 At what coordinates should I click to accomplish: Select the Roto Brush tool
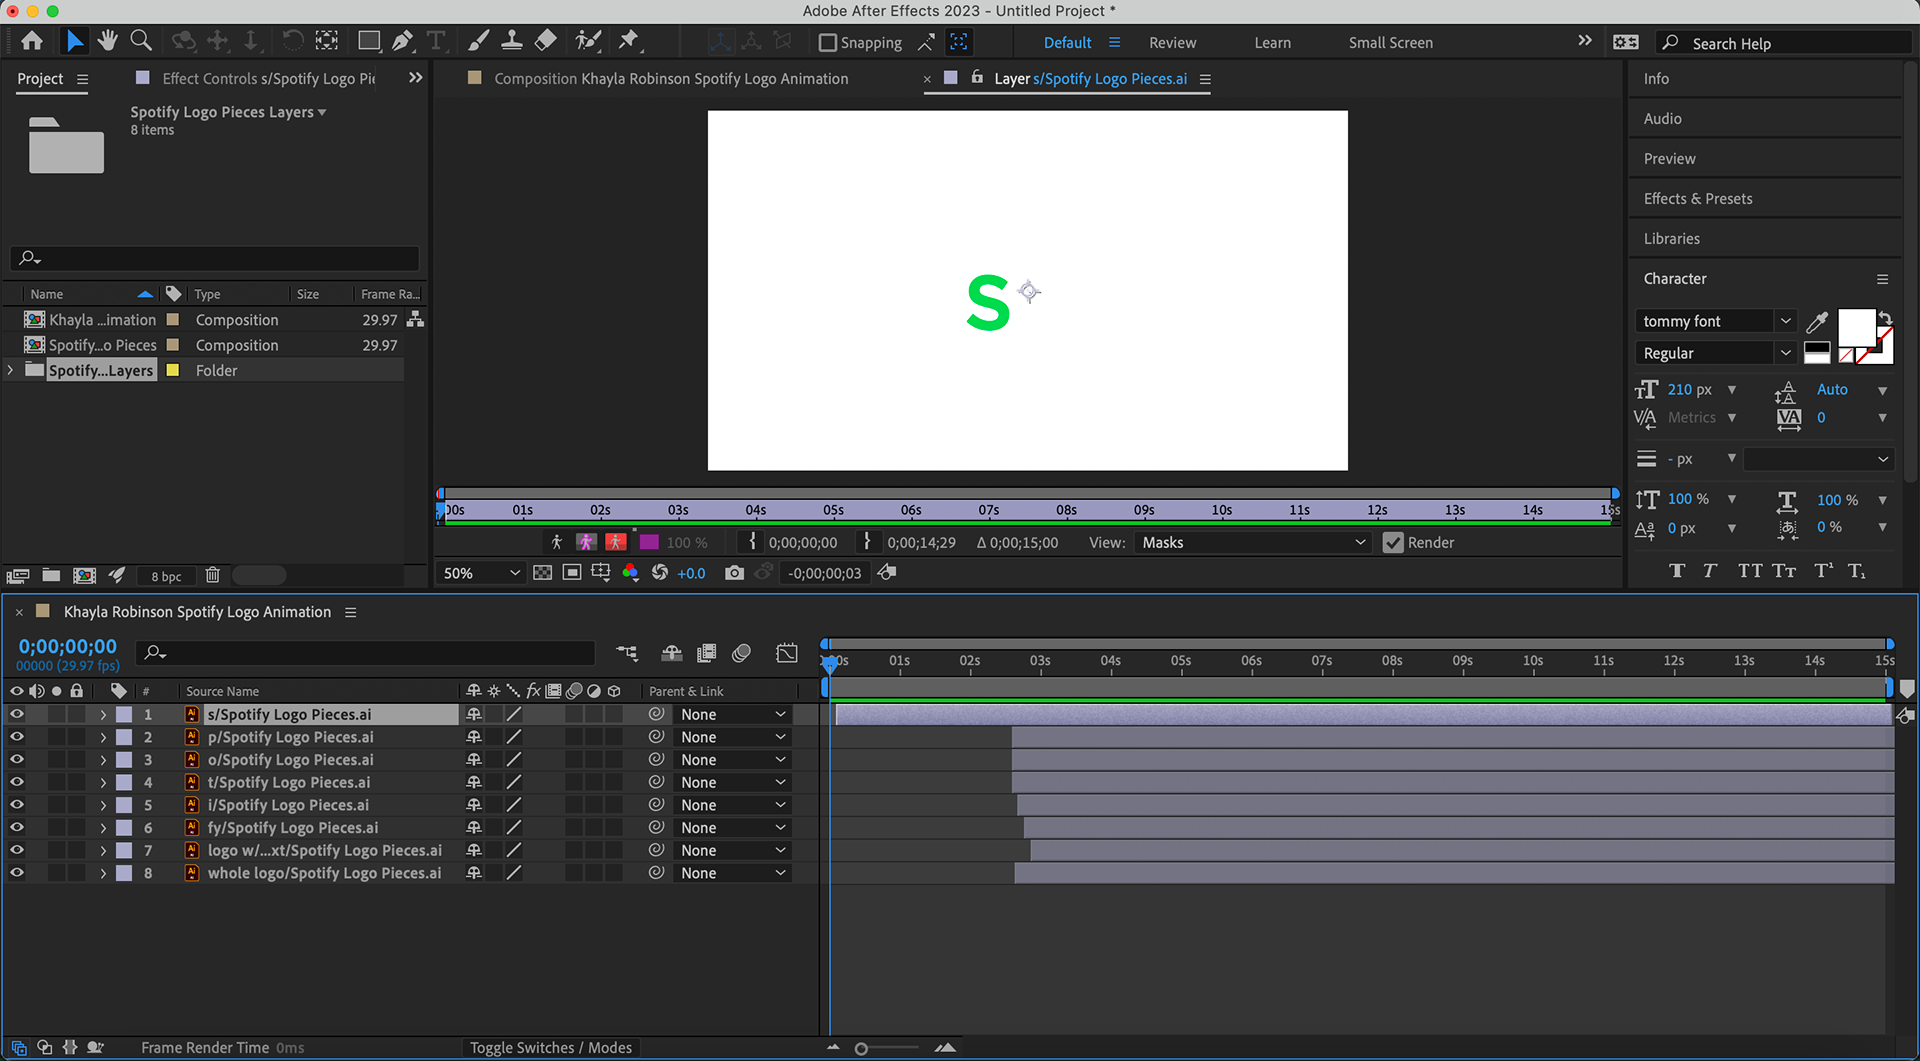[x=588, y=41]
